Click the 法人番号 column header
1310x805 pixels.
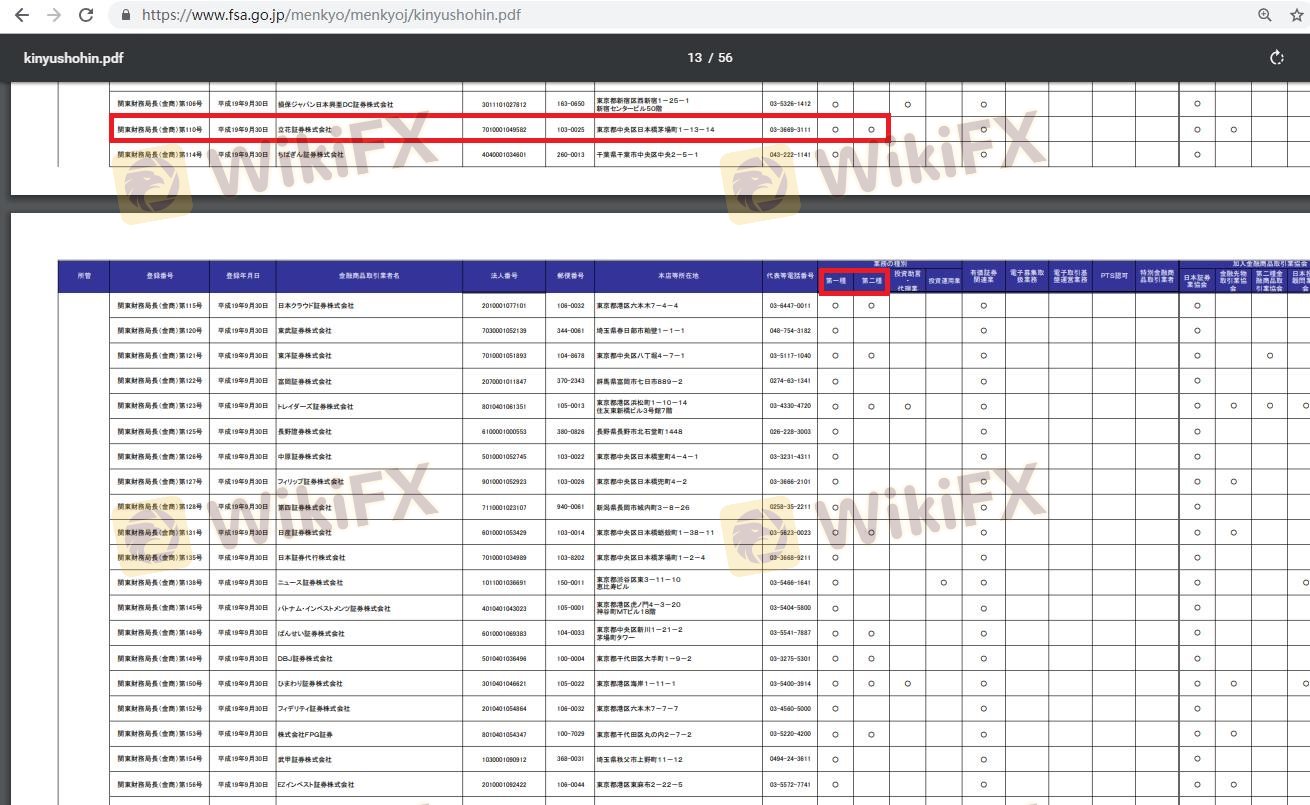[503, 275]
